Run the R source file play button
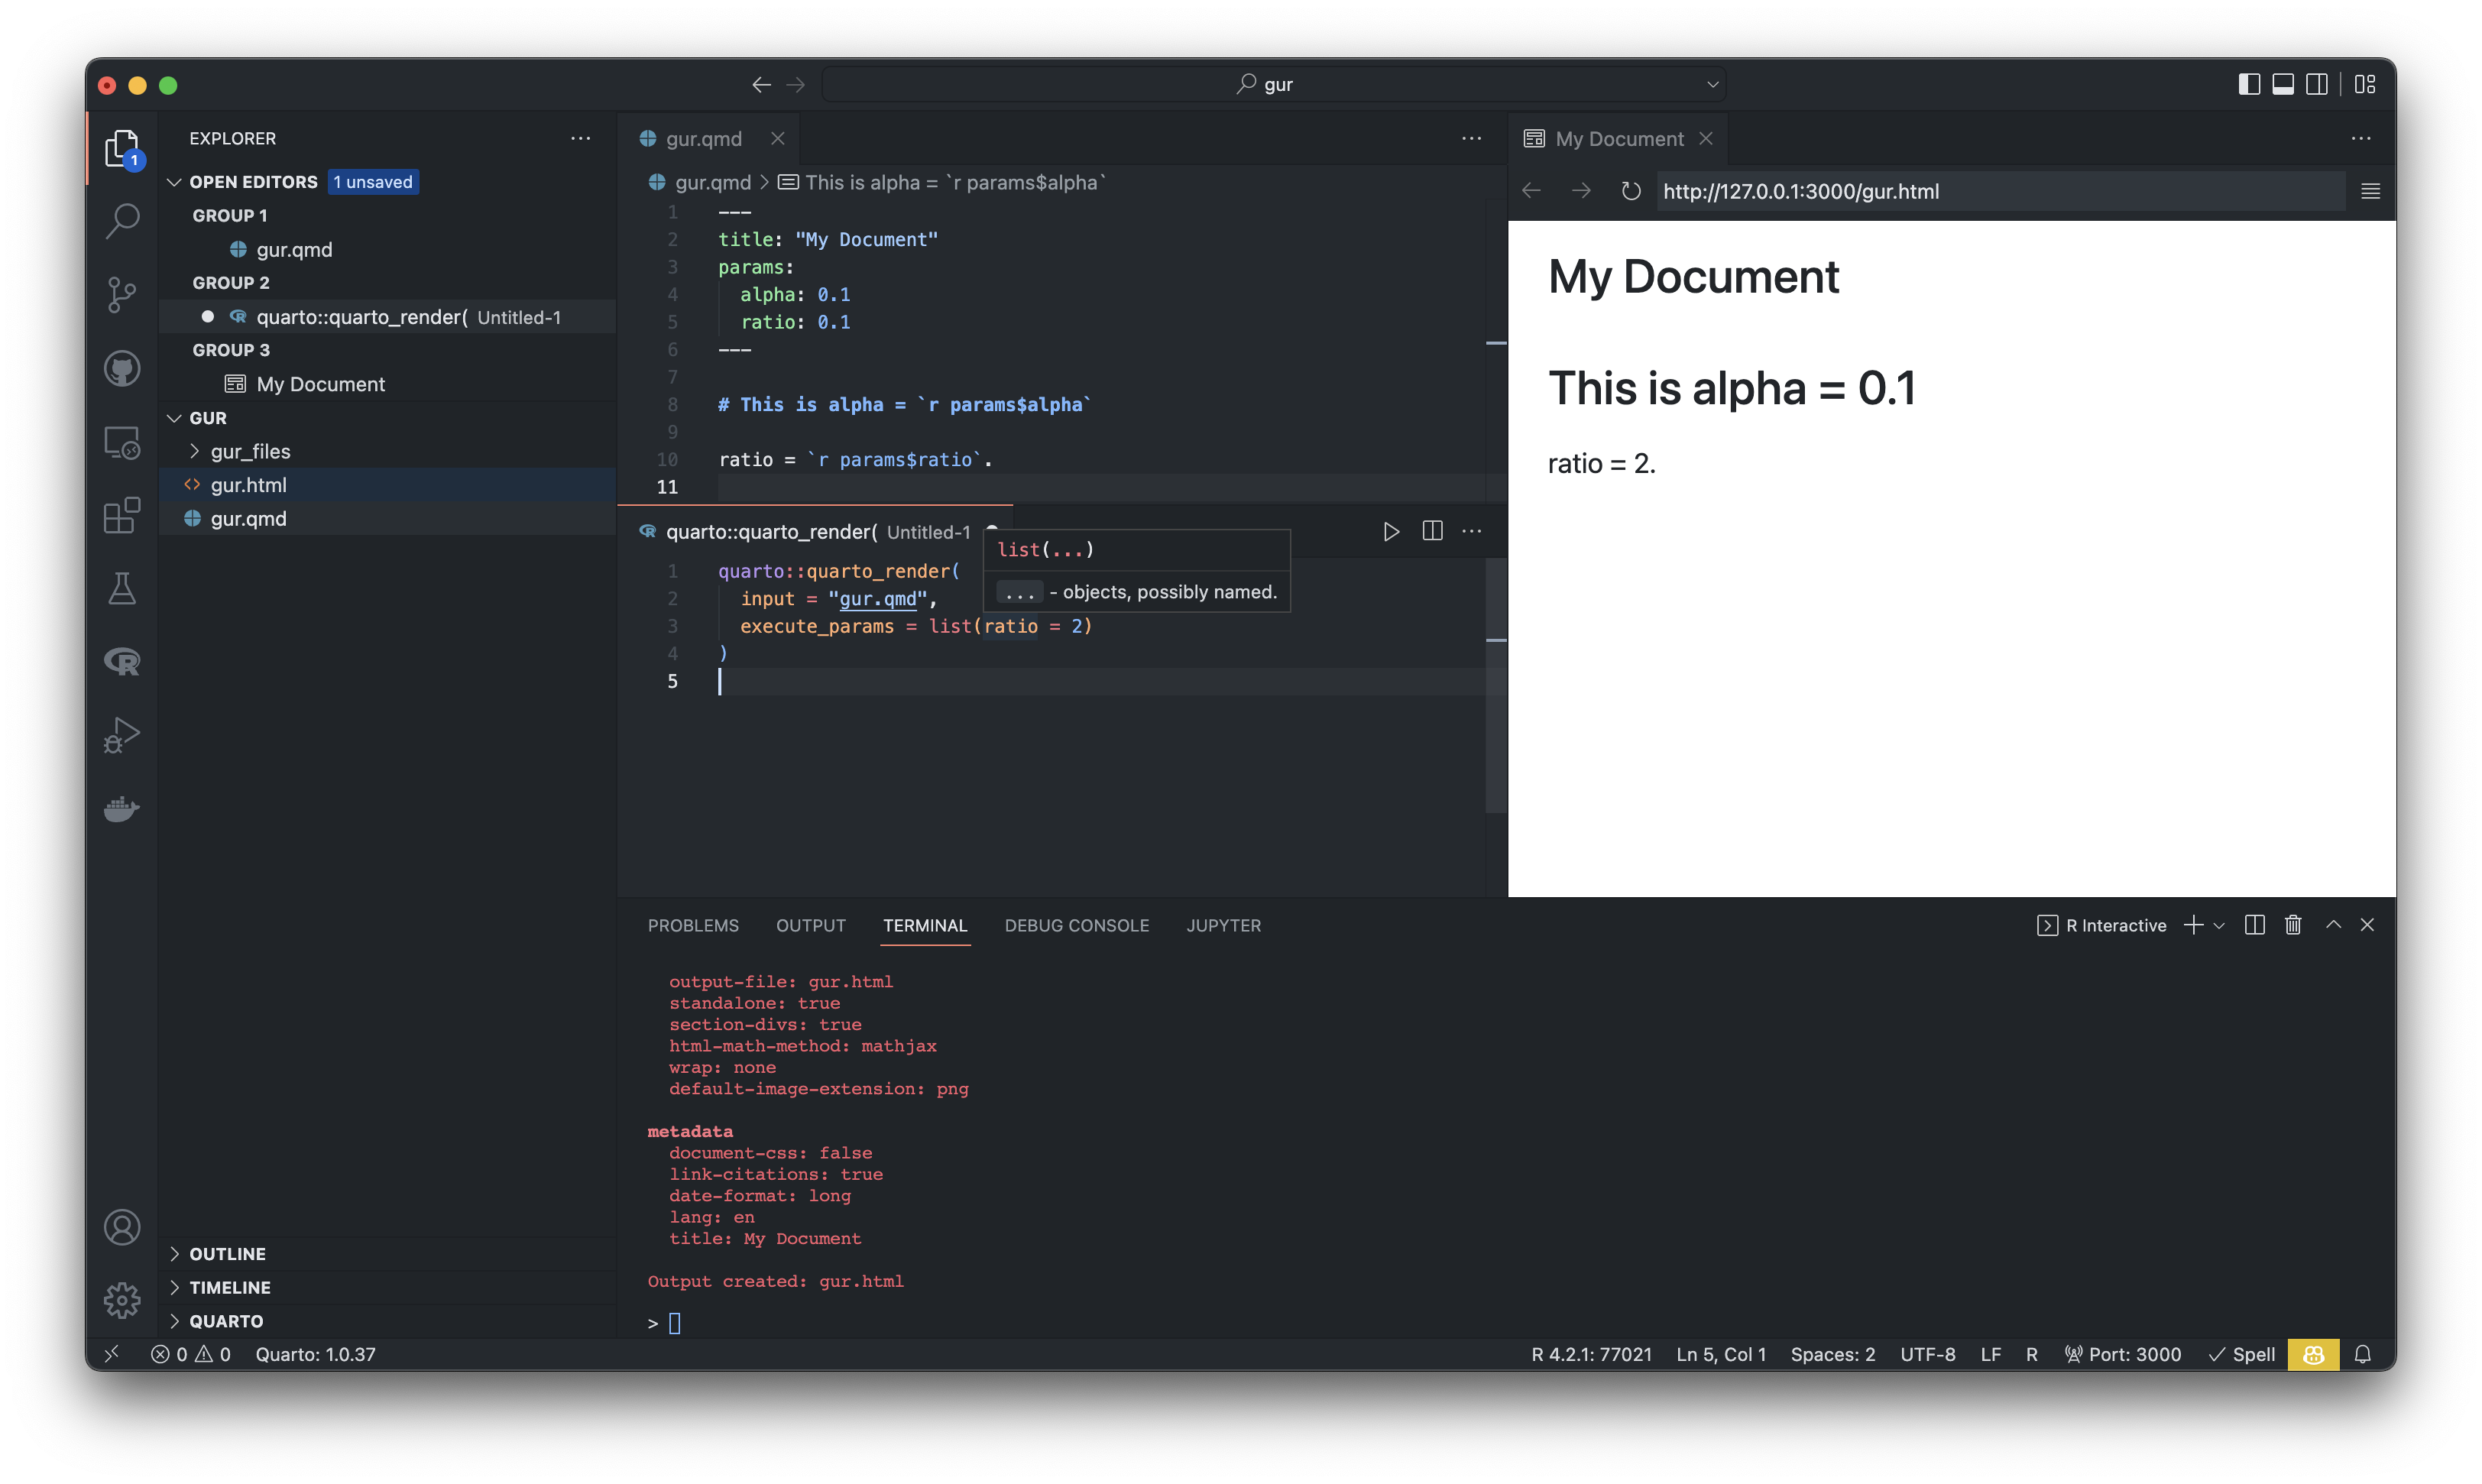The width and height of the screenshot is (2482, 1484). click(x=1391, y=532)
